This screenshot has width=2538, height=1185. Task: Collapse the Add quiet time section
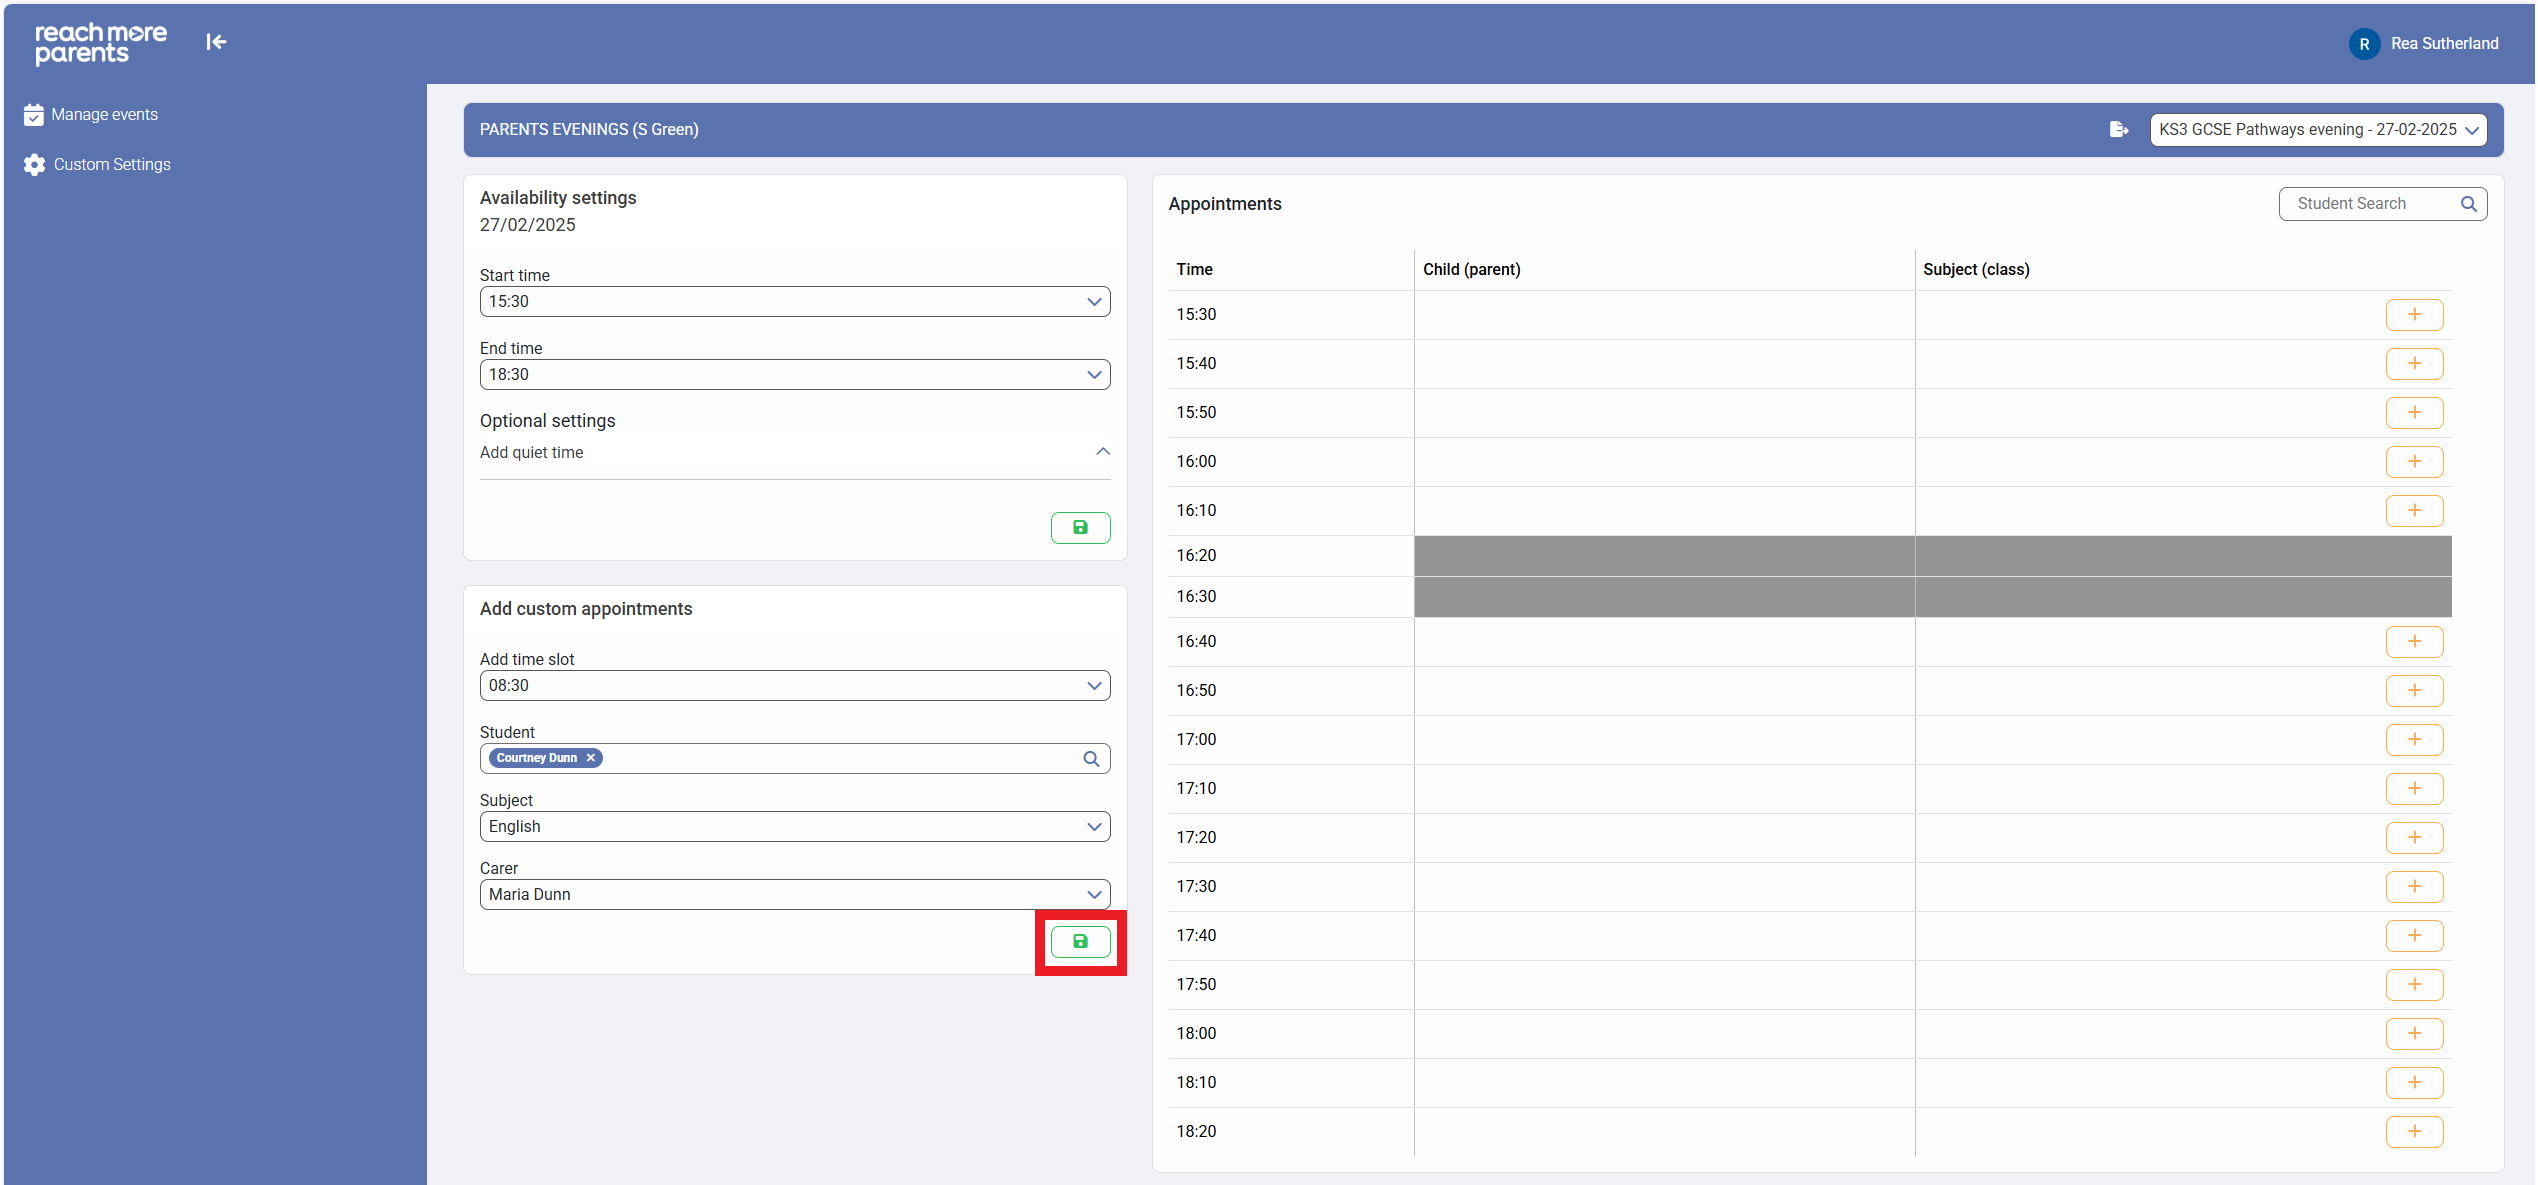(1102, 452)
